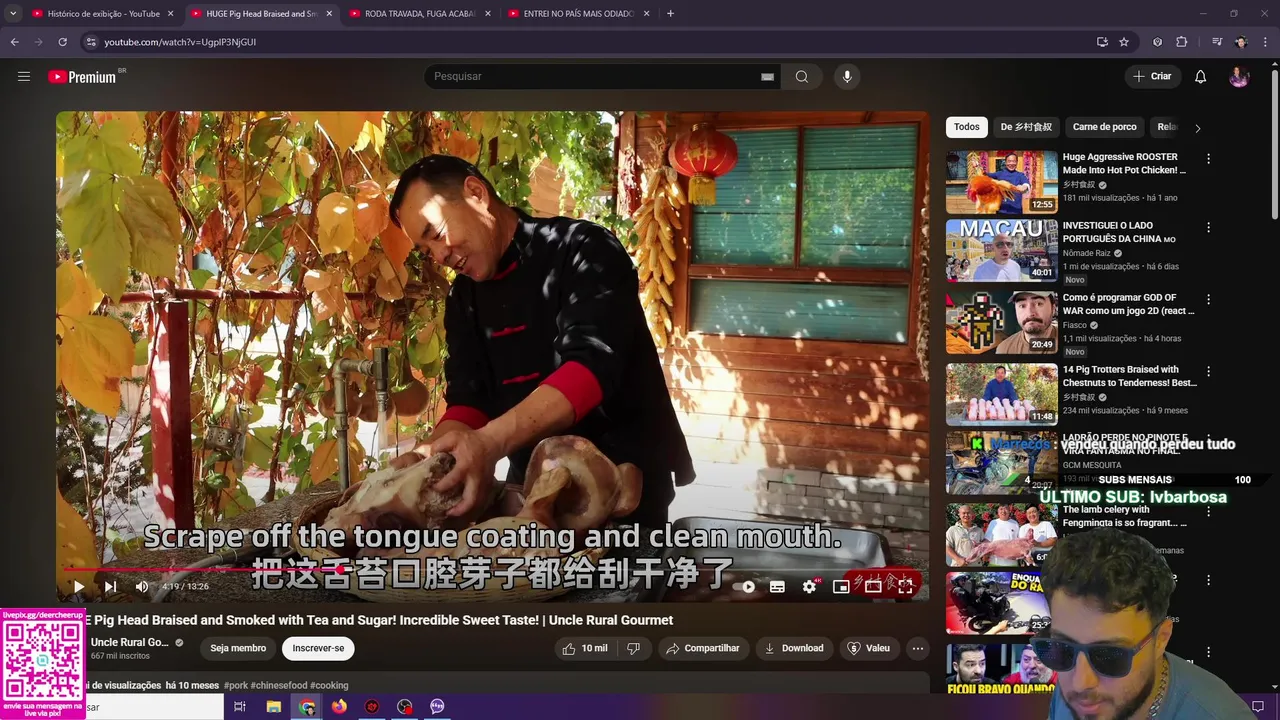Reload the page

pyautogui.click(x=62, y=42)
